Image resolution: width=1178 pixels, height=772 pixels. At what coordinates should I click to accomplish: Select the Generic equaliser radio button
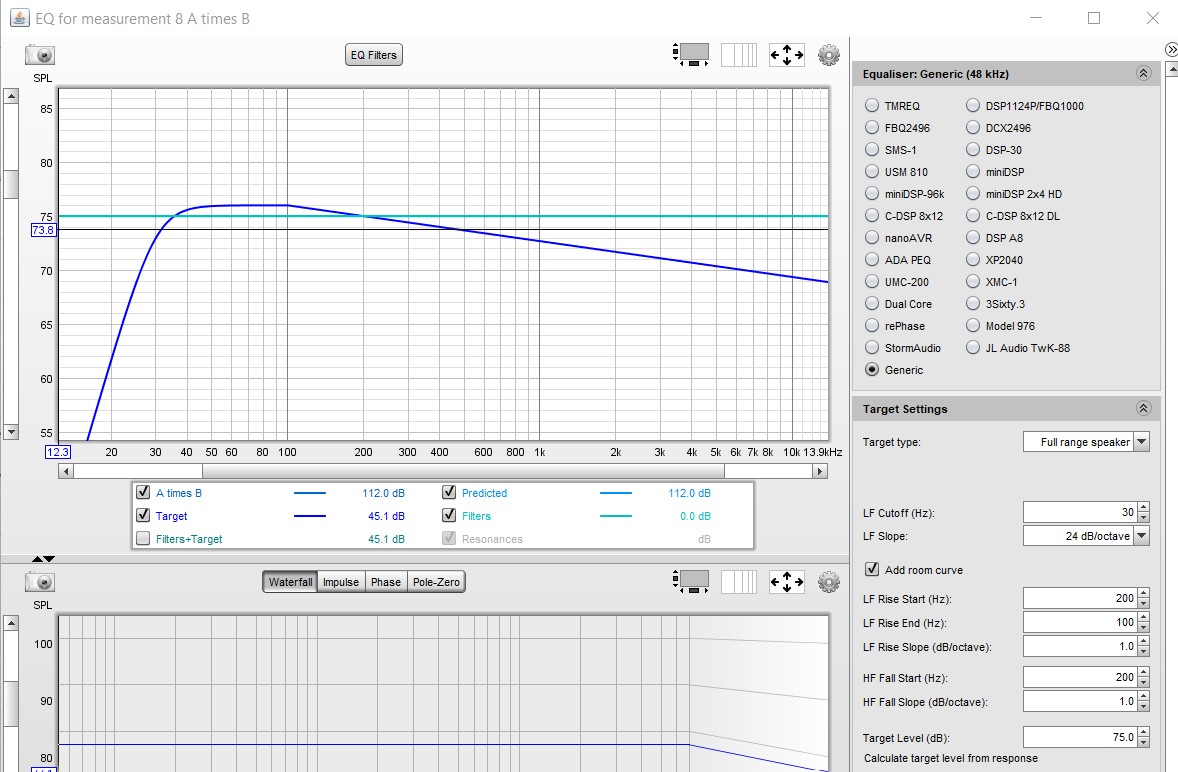[871, 369]
